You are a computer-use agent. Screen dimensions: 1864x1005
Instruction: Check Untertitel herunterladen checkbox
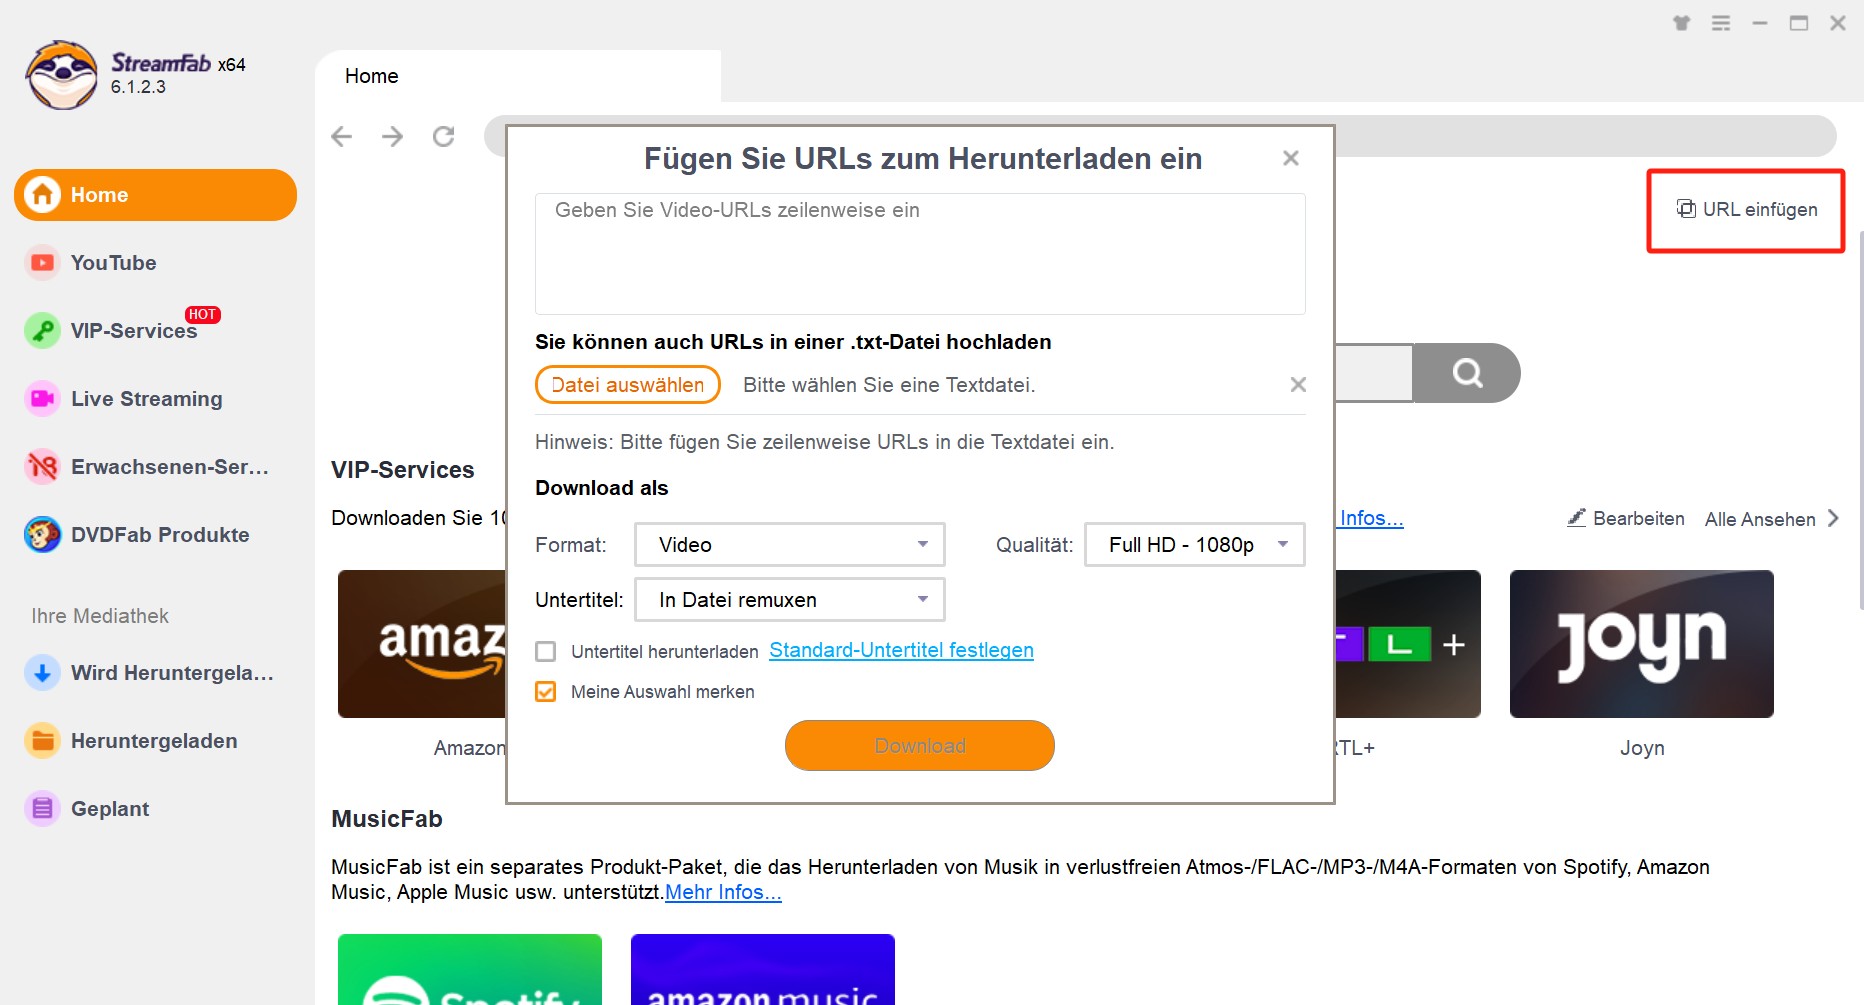point(546,652)
